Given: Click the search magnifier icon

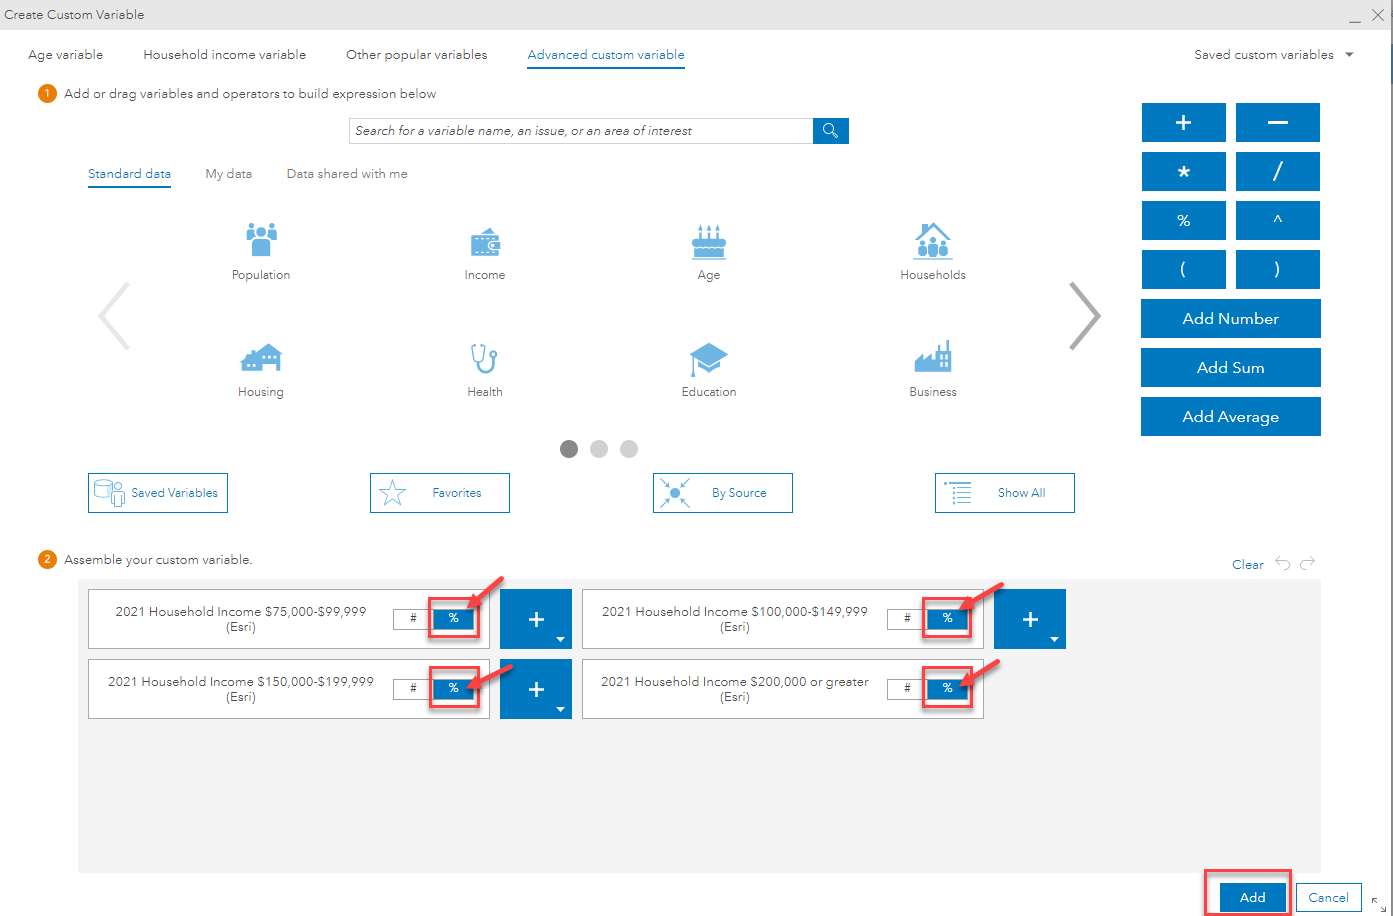Looking at the screenshot, I should click(830, 130).
